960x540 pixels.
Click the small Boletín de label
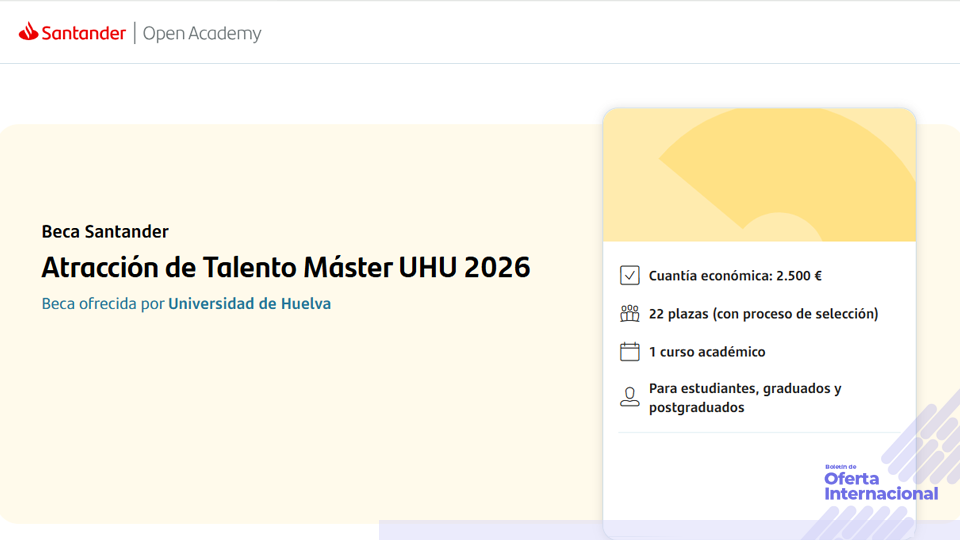tap(841, 467)
